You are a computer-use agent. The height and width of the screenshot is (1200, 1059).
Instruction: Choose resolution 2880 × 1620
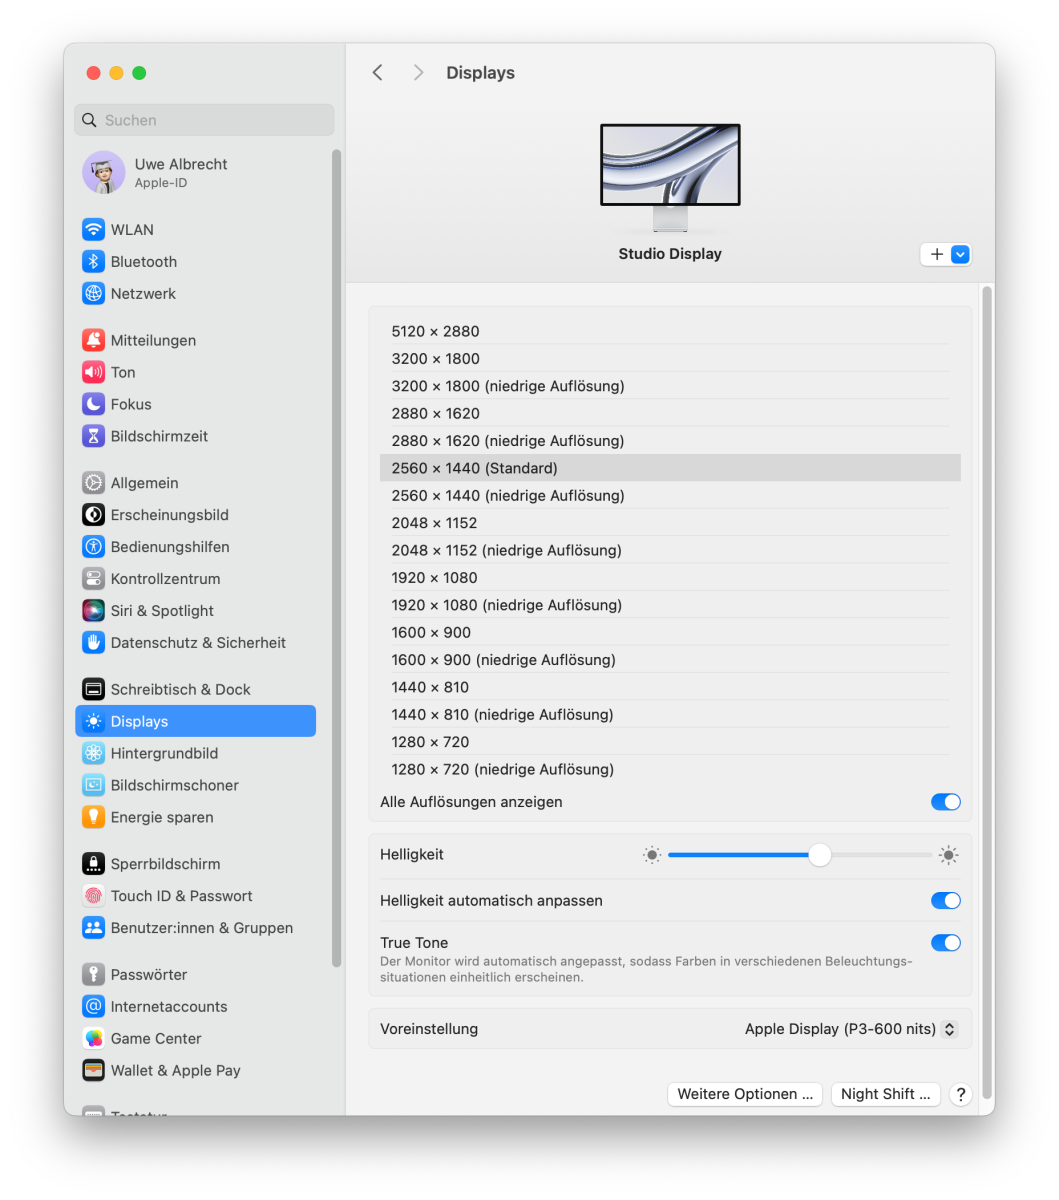[670, 414]
